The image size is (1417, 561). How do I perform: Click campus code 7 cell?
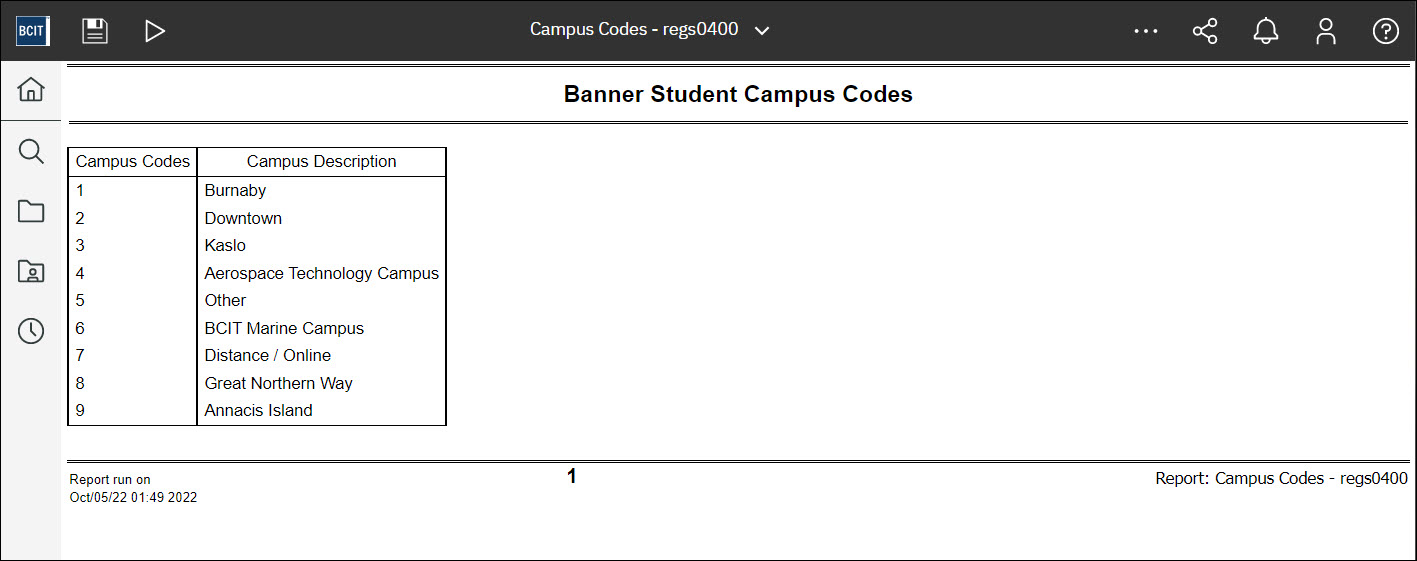click(x=133, y=355)
